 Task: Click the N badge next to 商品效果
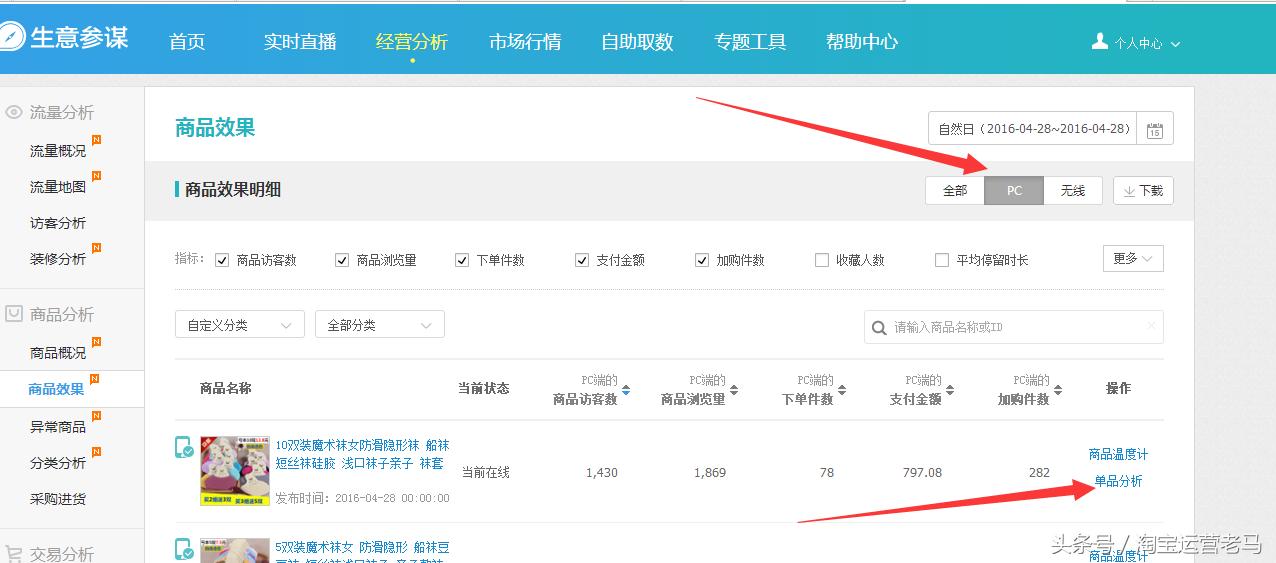click(94, 379)
